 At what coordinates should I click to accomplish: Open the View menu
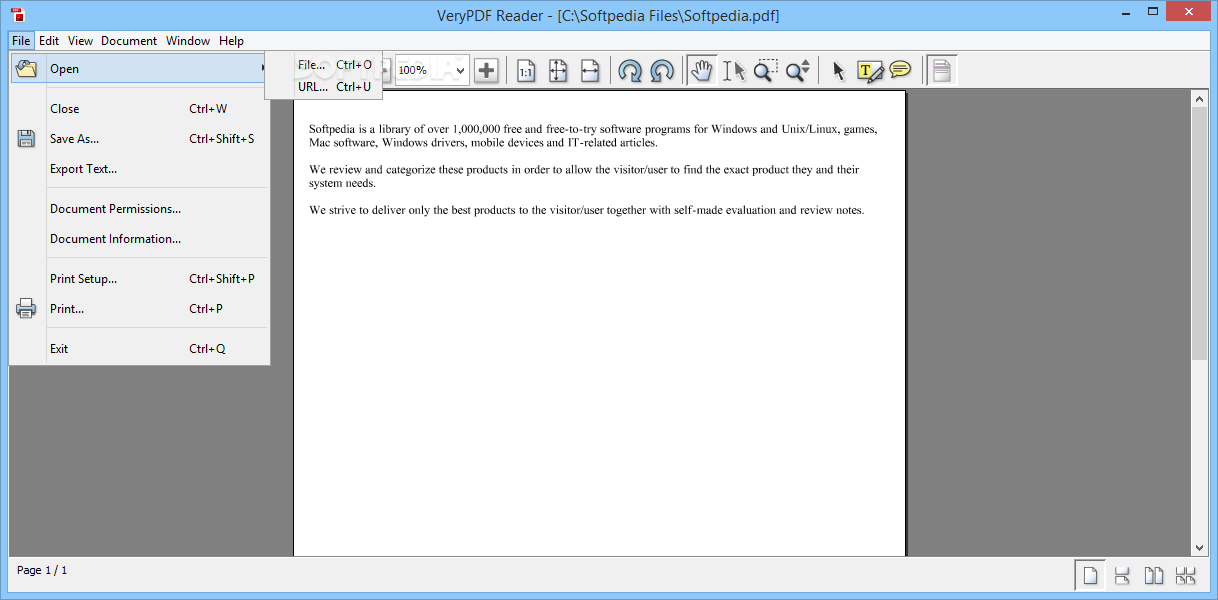tap(80, 41)
